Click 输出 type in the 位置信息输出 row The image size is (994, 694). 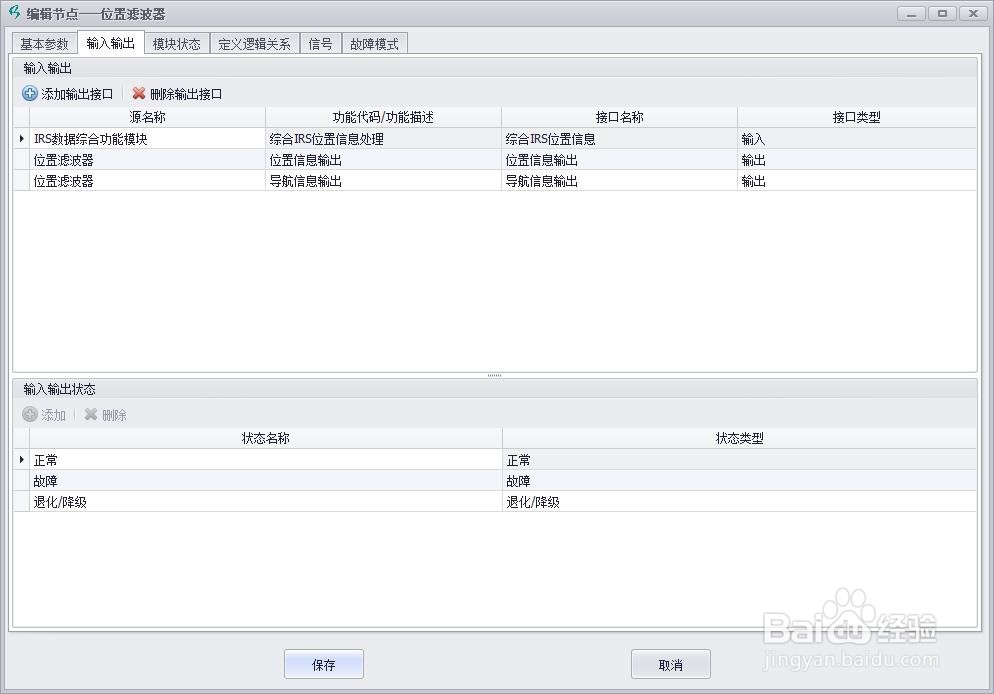click(857, 160)
